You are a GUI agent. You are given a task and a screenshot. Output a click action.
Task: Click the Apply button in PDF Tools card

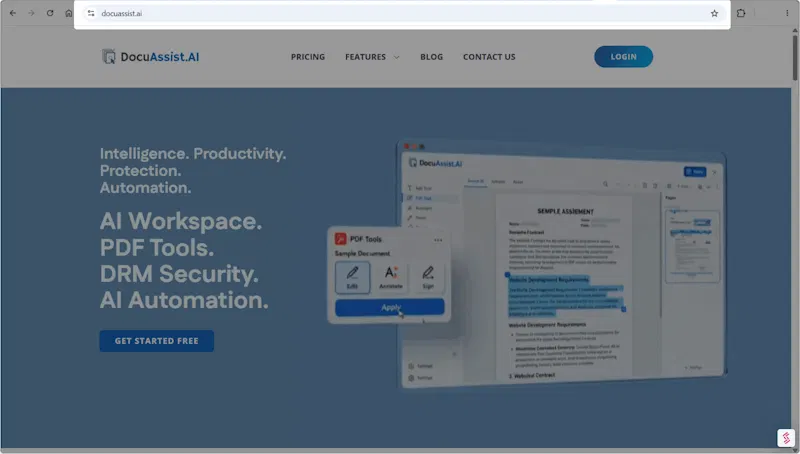pyautogui.click(x=390, y=307)
